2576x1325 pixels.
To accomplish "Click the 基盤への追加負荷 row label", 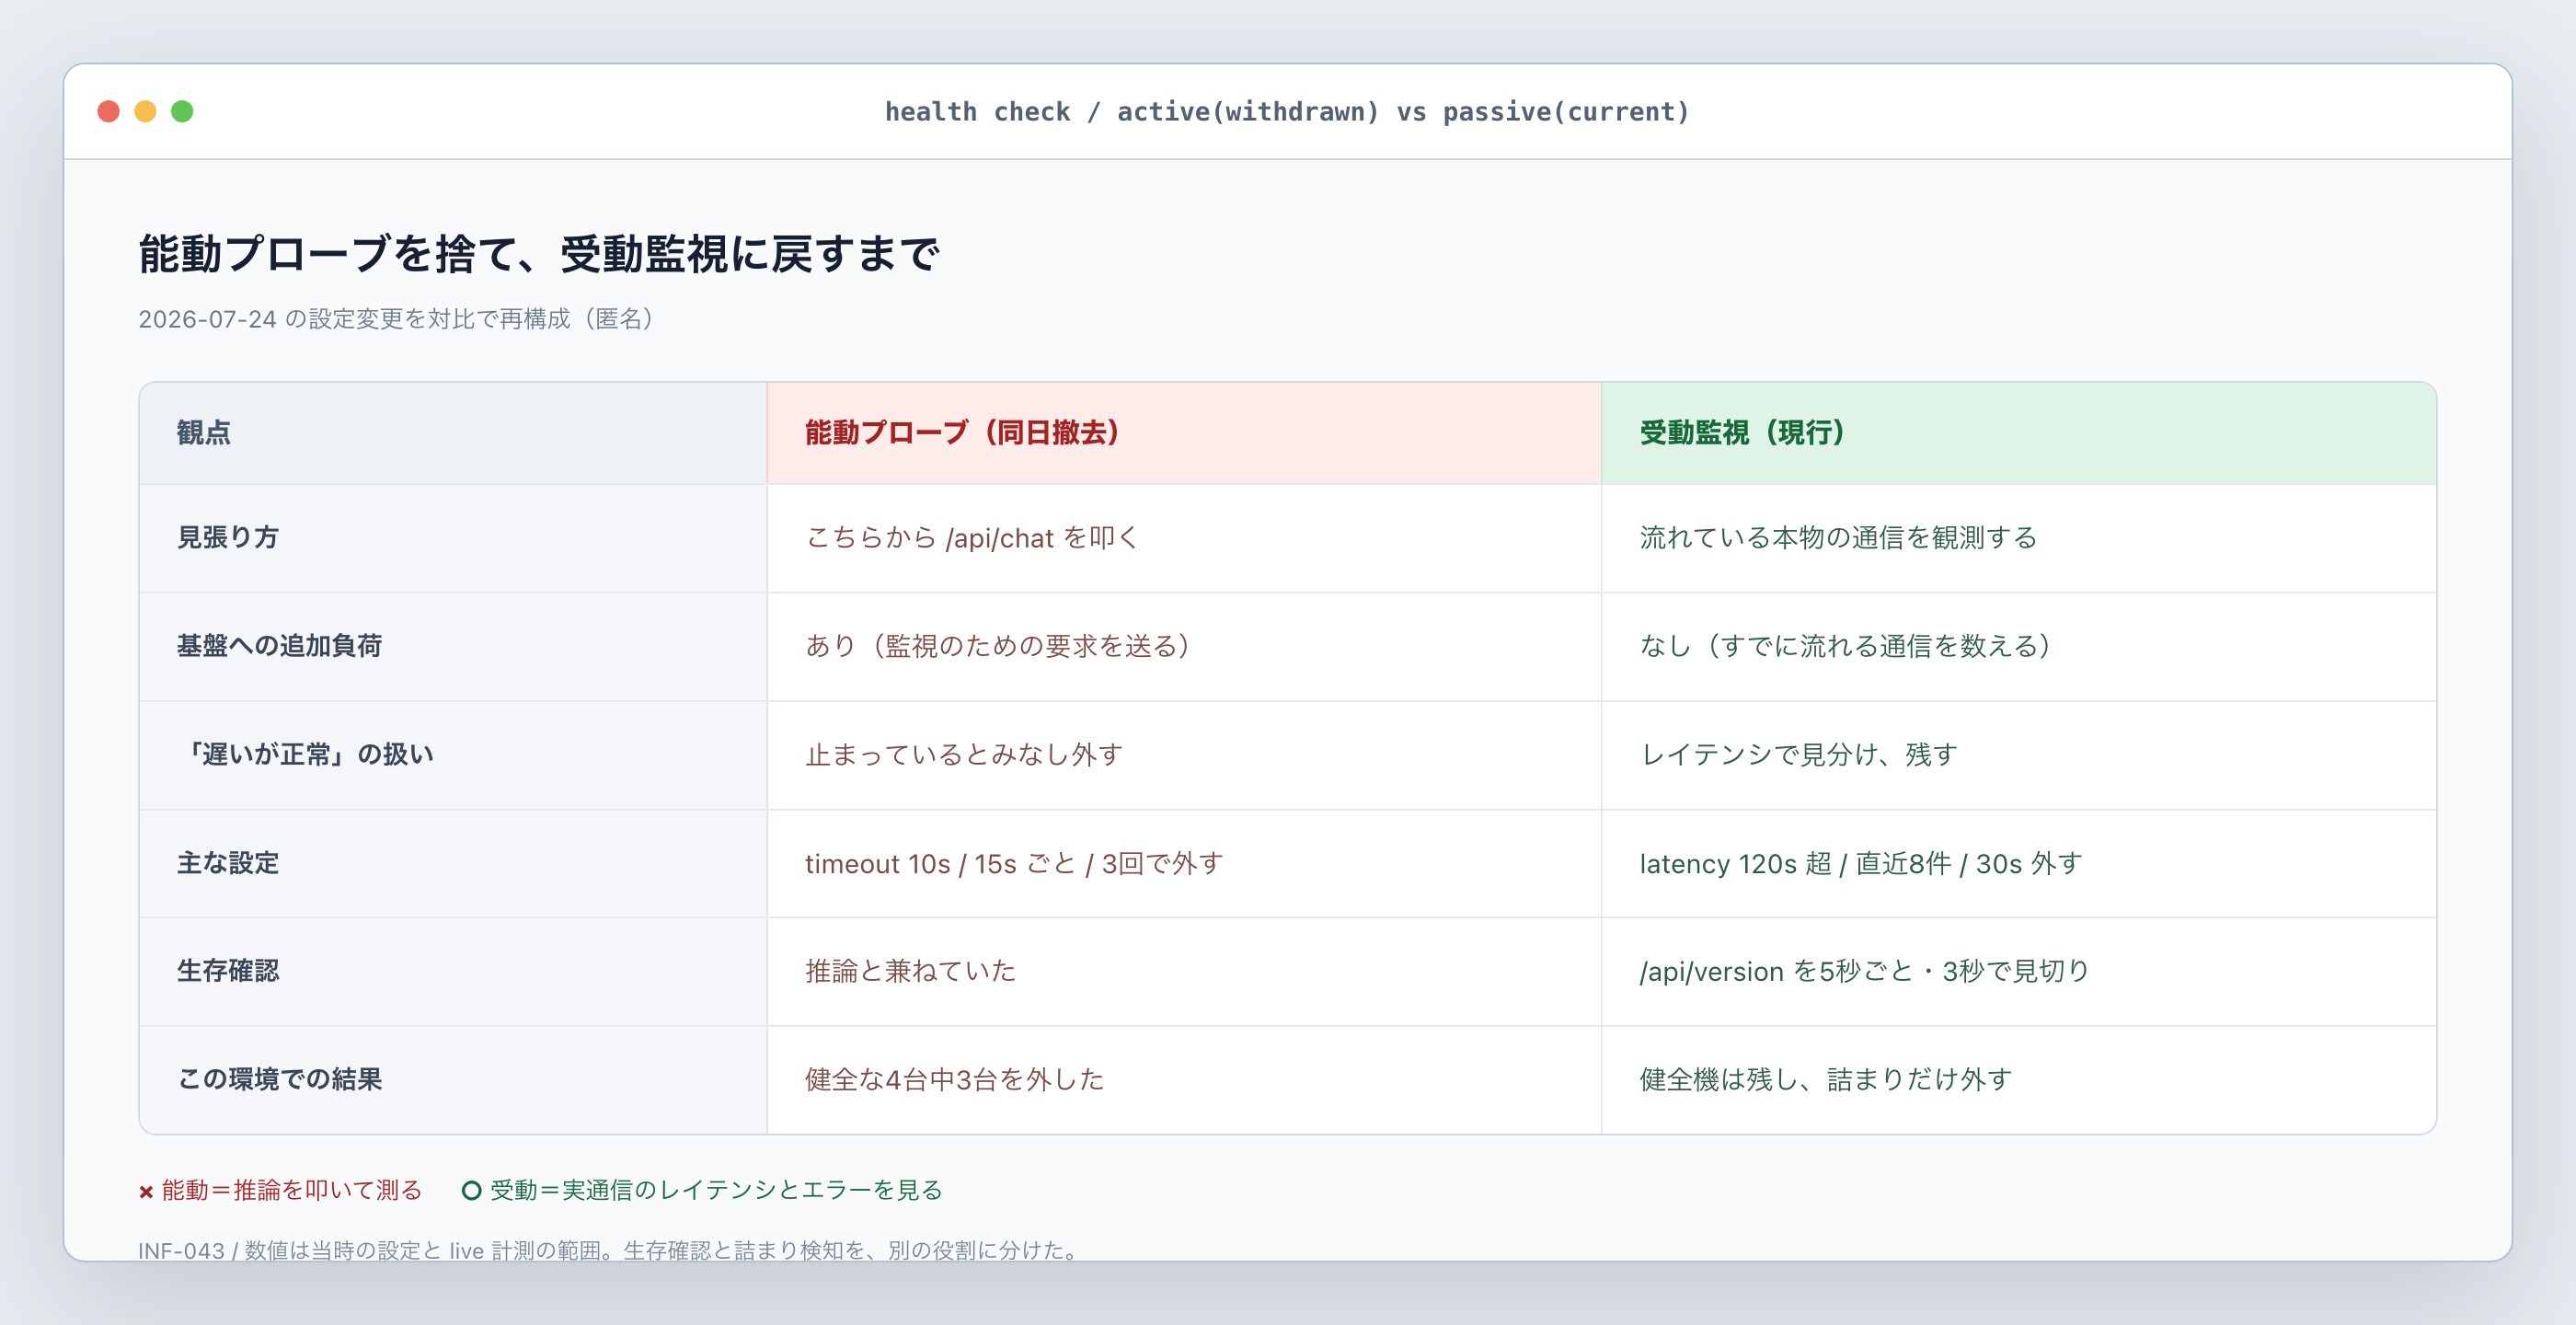I will (x=280, y=646).
